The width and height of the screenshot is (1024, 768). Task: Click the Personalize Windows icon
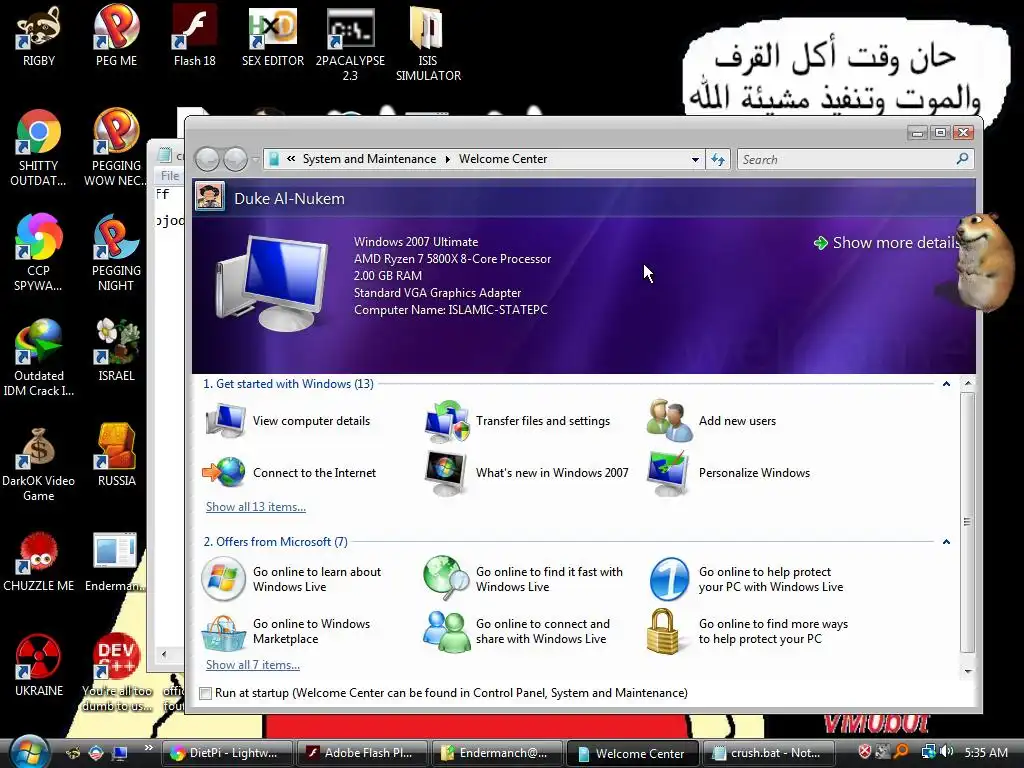pos(667,472)
